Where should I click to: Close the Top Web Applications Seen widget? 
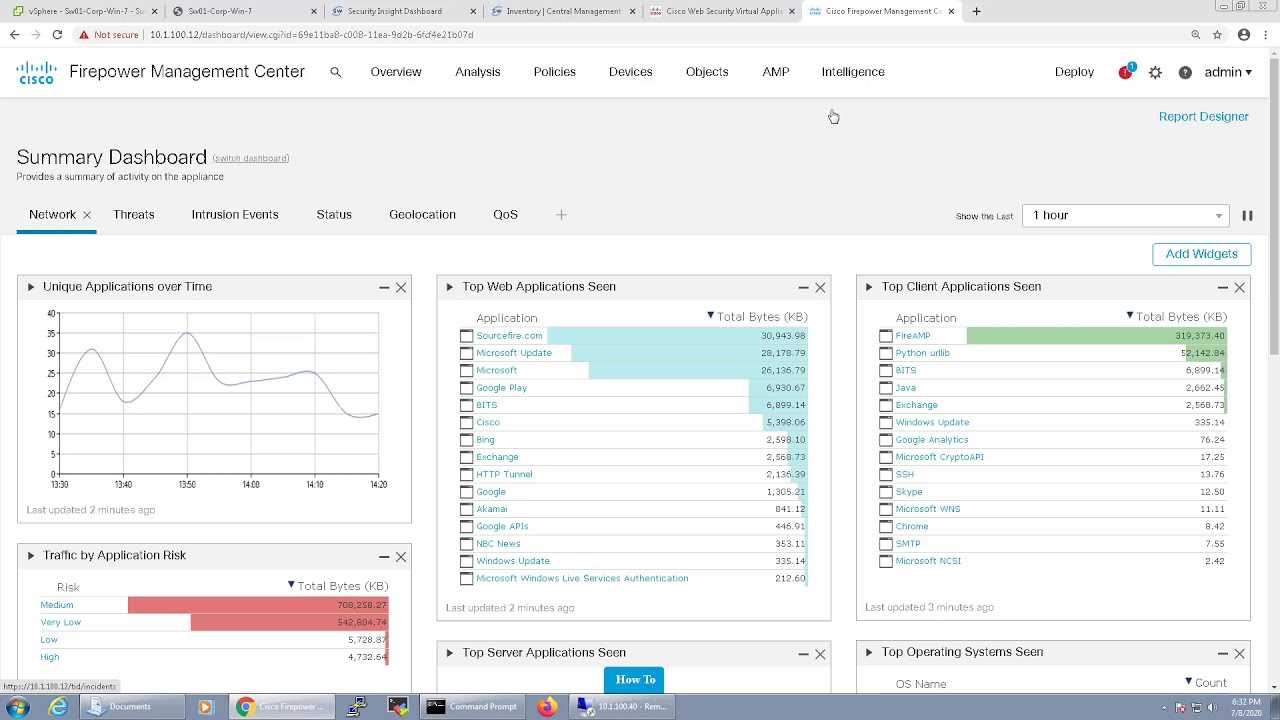(x=820, y=287)
